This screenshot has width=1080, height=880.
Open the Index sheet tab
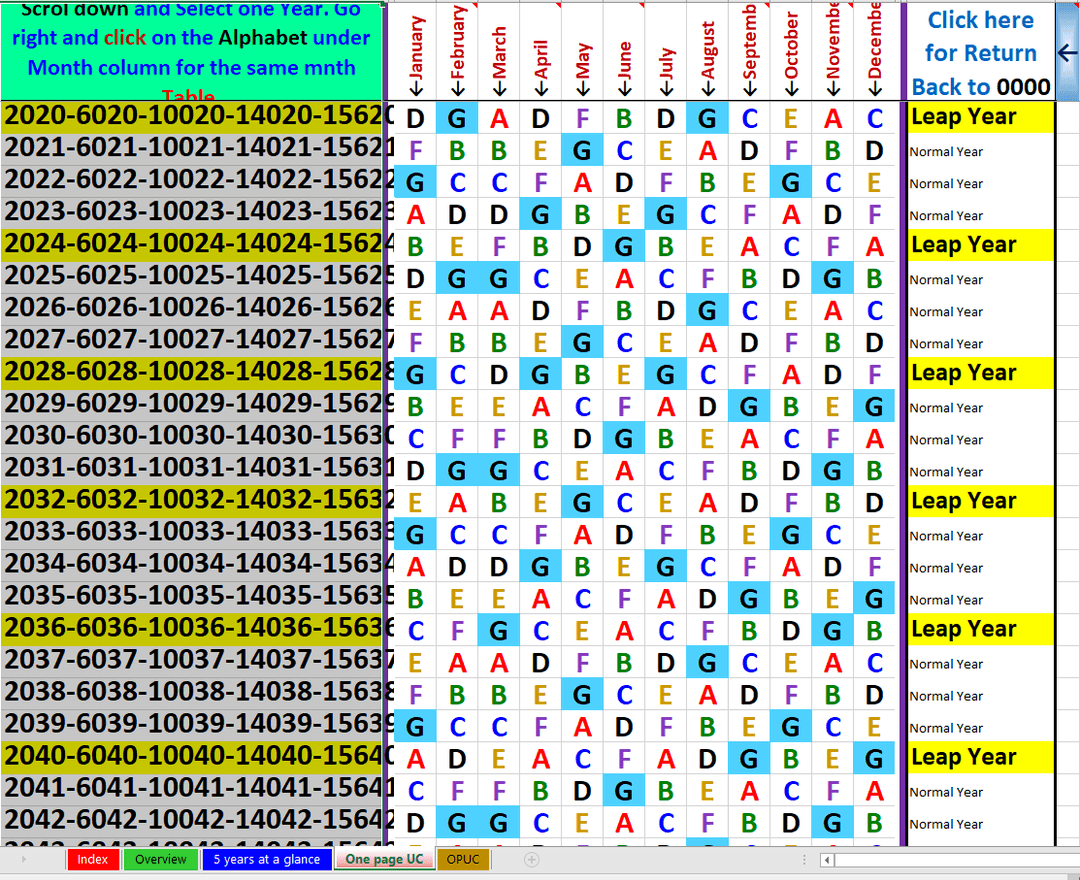pos(92,859)
